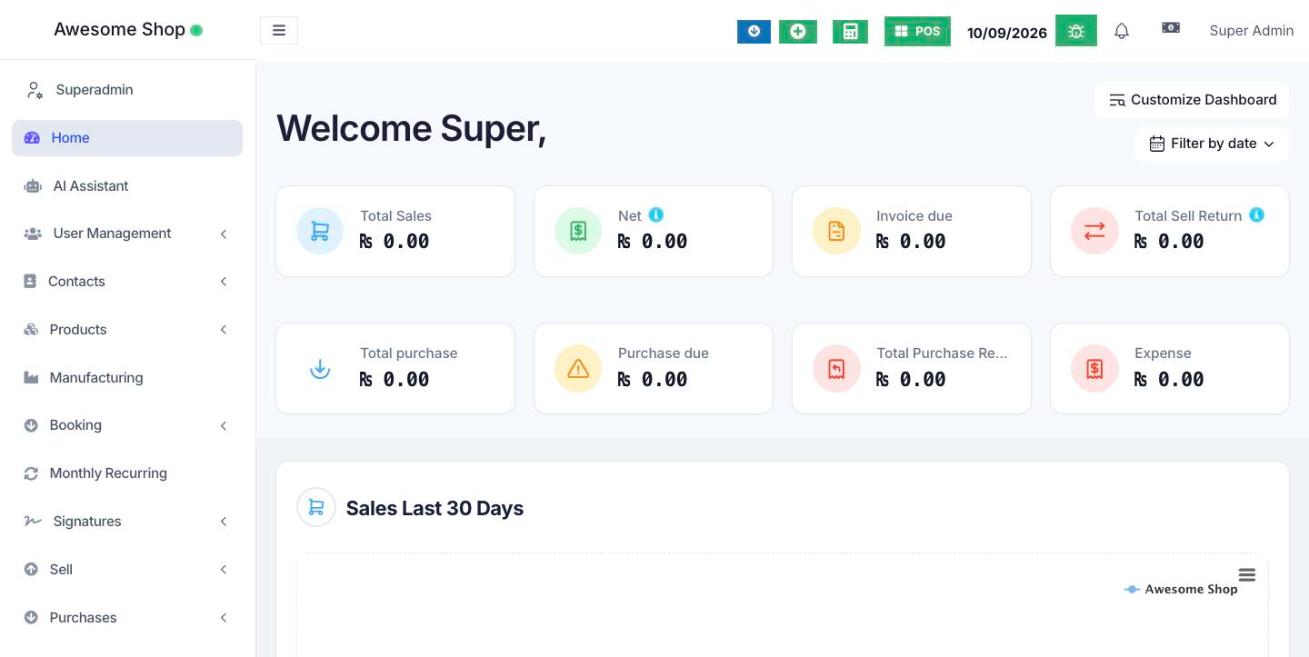1309x657 pixels.
Task: Click the blue download arrow button
Action: point(754,31)
